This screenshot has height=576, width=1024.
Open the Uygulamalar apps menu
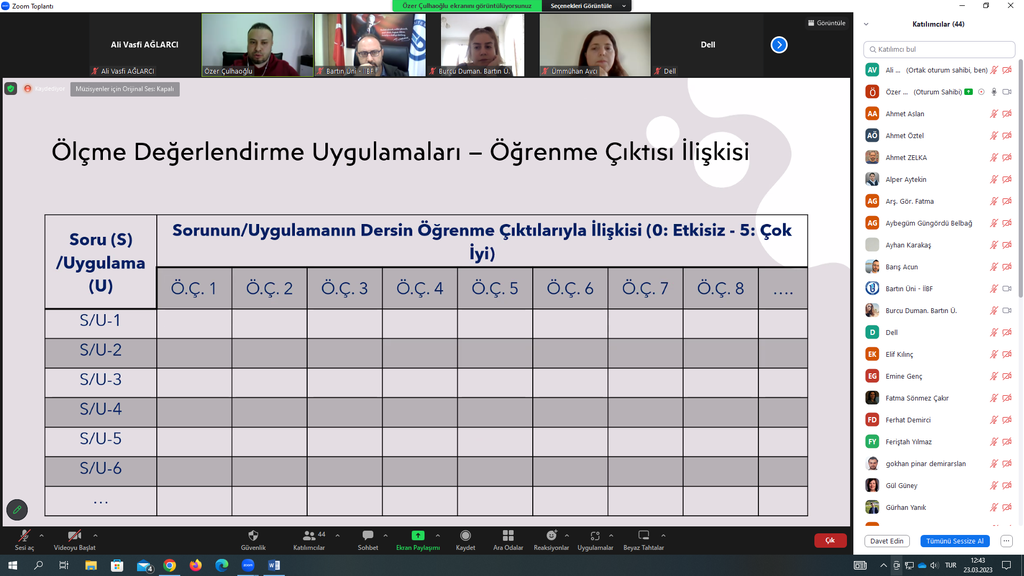(595, 536)
